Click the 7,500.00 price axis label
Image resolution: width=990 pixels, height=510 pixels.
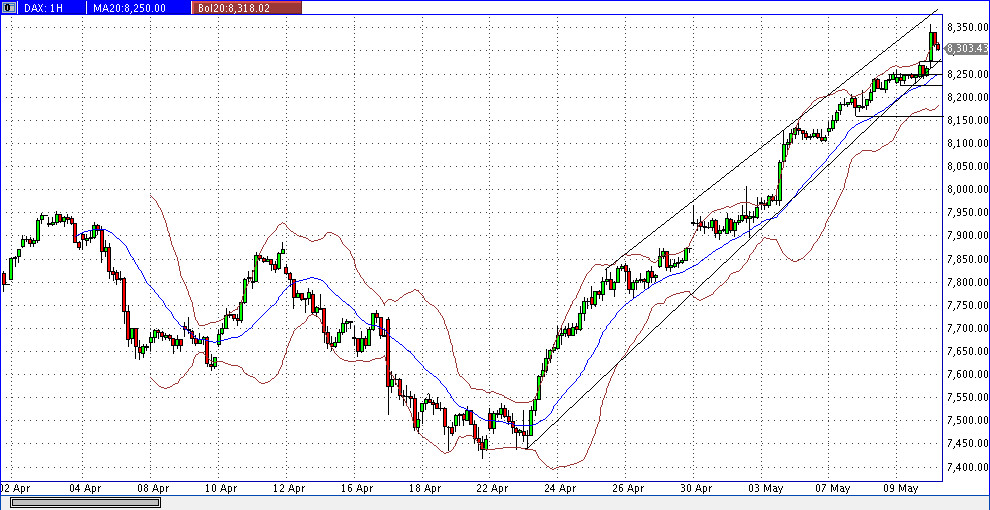click(x=967, y=420)
